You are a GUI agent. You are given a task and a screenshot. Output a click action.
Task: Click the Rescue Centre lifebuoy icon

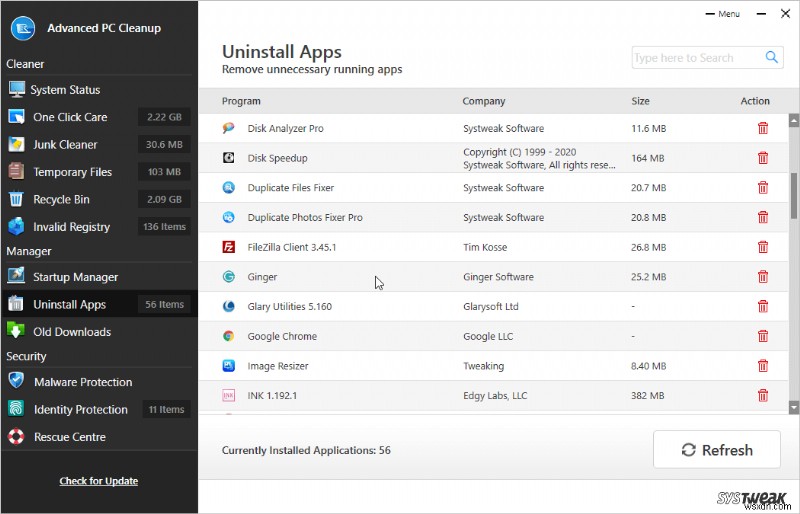[16, 436]
